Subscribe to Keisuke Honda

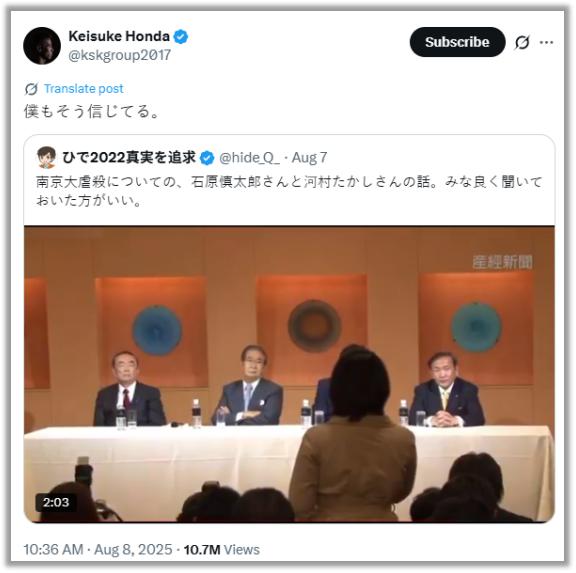tap(457, 42)
